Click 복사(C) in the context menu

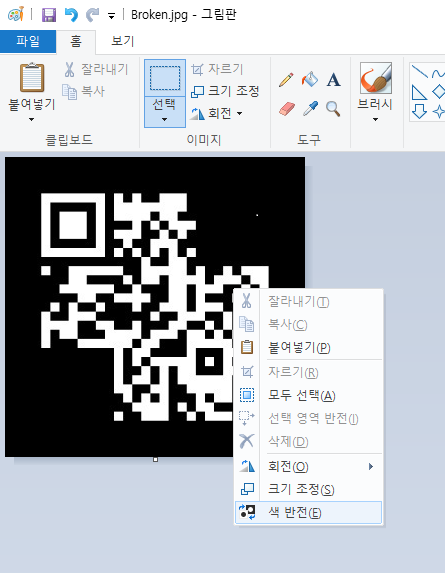(x=309, y=325)
